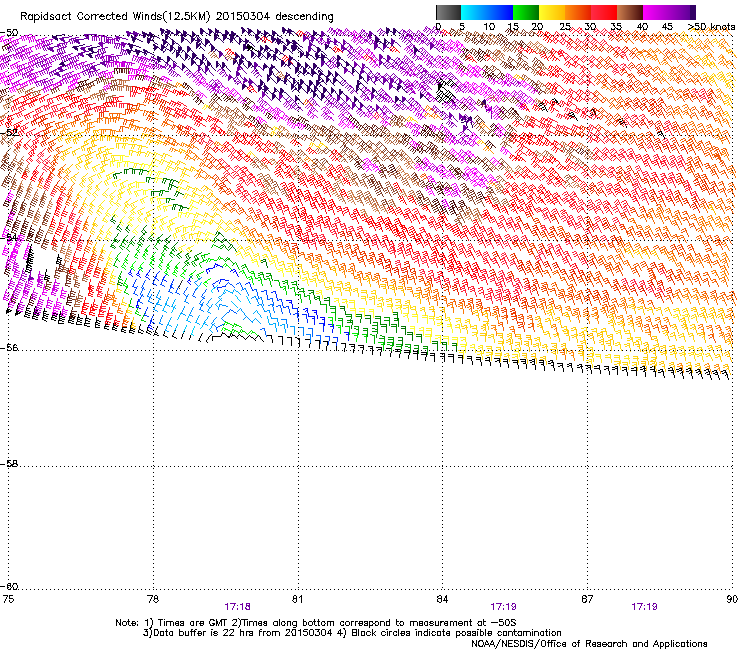Select the green 15–20 knots legend swatch
The width and height of the screenshot is (740, 650).
(x=526, y=12)
